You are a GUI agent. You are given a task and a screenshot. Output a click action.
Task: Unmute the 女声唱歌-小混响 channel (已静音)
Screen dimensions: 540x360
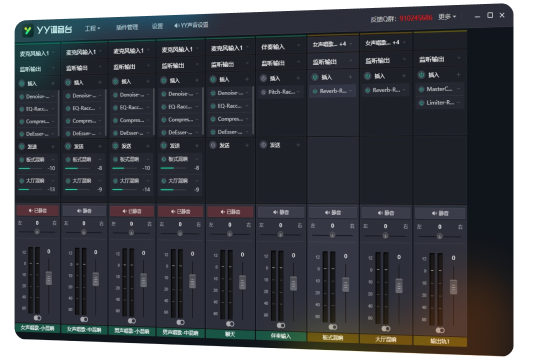pos(38,210)
